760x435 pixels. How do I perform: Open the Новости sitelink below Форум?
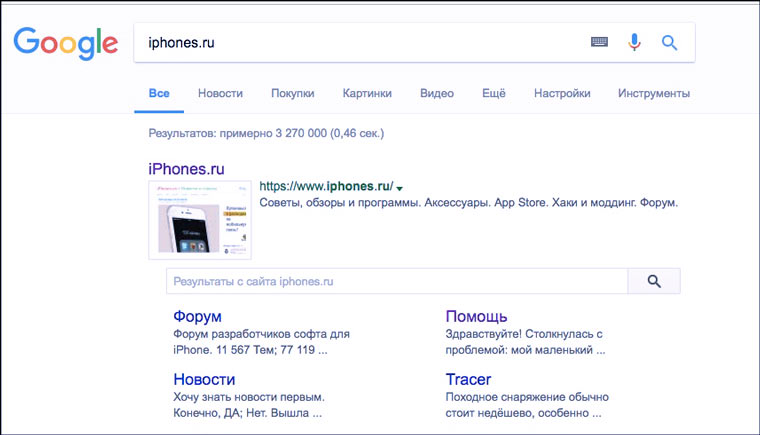(204, 379)
